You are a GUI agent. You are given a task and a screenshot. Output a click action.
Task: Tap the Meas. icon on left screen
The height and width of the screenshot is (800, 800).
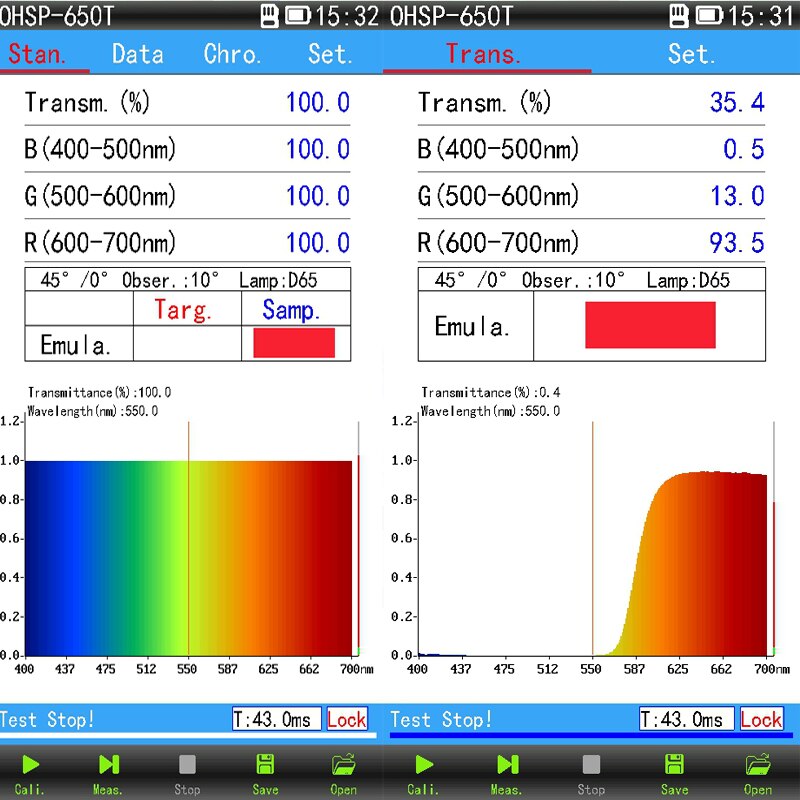[109, 764]
